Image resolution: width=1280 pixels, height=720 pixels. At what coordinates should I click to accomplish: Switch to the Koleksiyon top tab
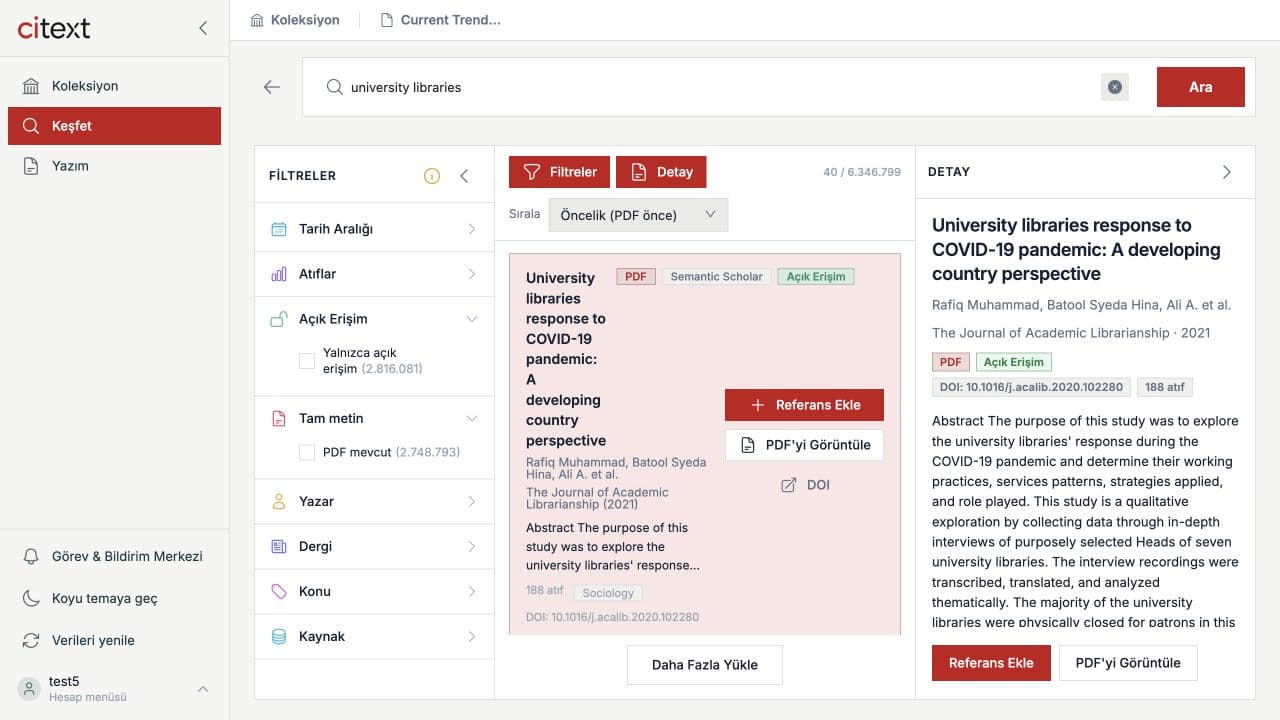295,20
